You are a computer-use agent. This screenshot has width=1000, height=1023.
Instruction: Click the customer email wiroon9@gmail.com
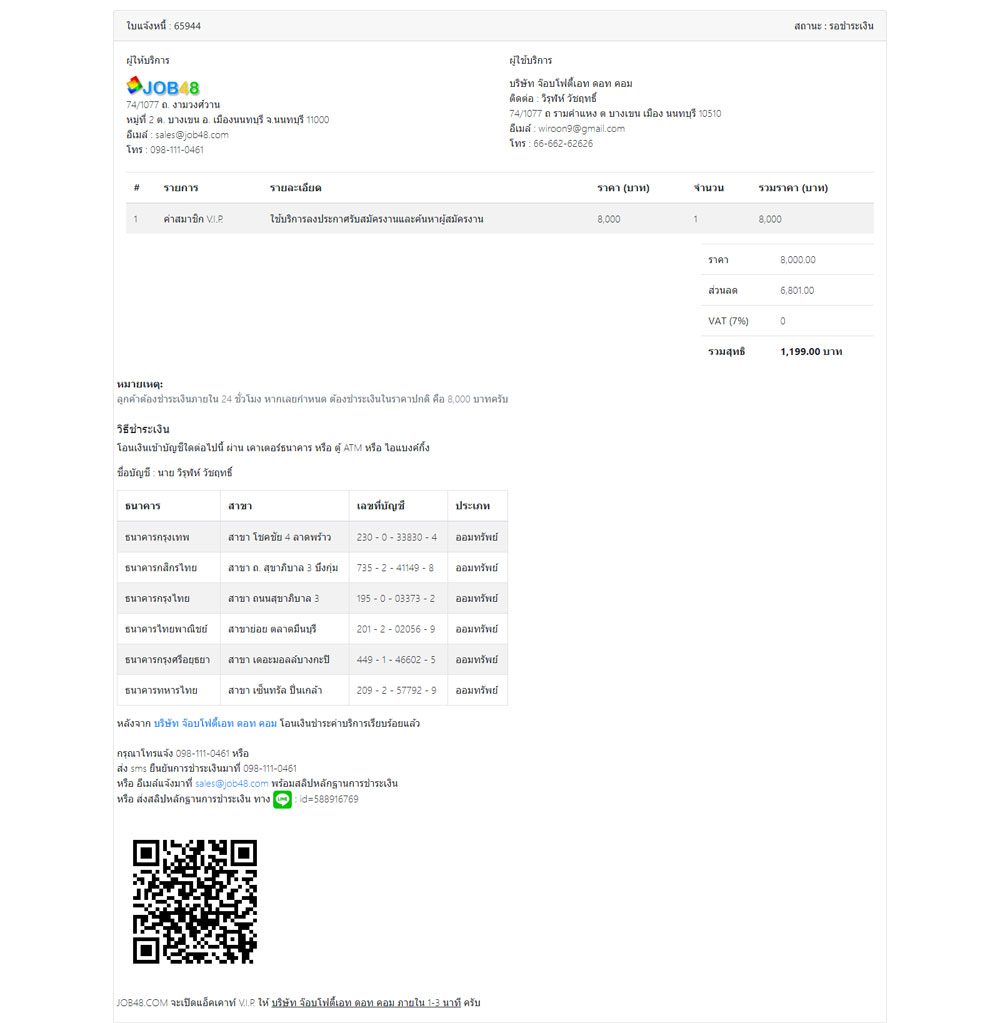pyautogui.click(x=580, y=128)
